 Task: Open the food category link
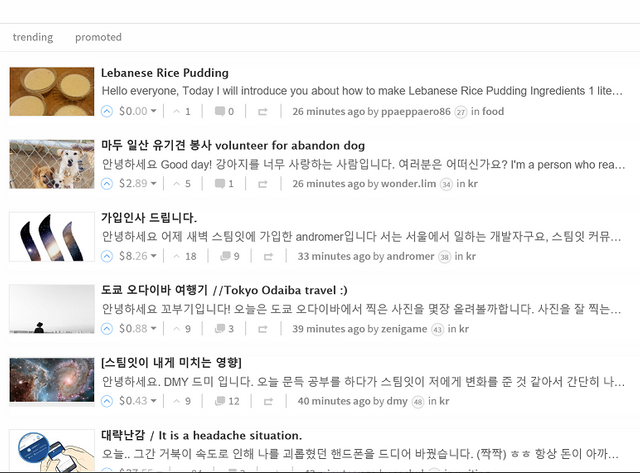pos(493,112)
